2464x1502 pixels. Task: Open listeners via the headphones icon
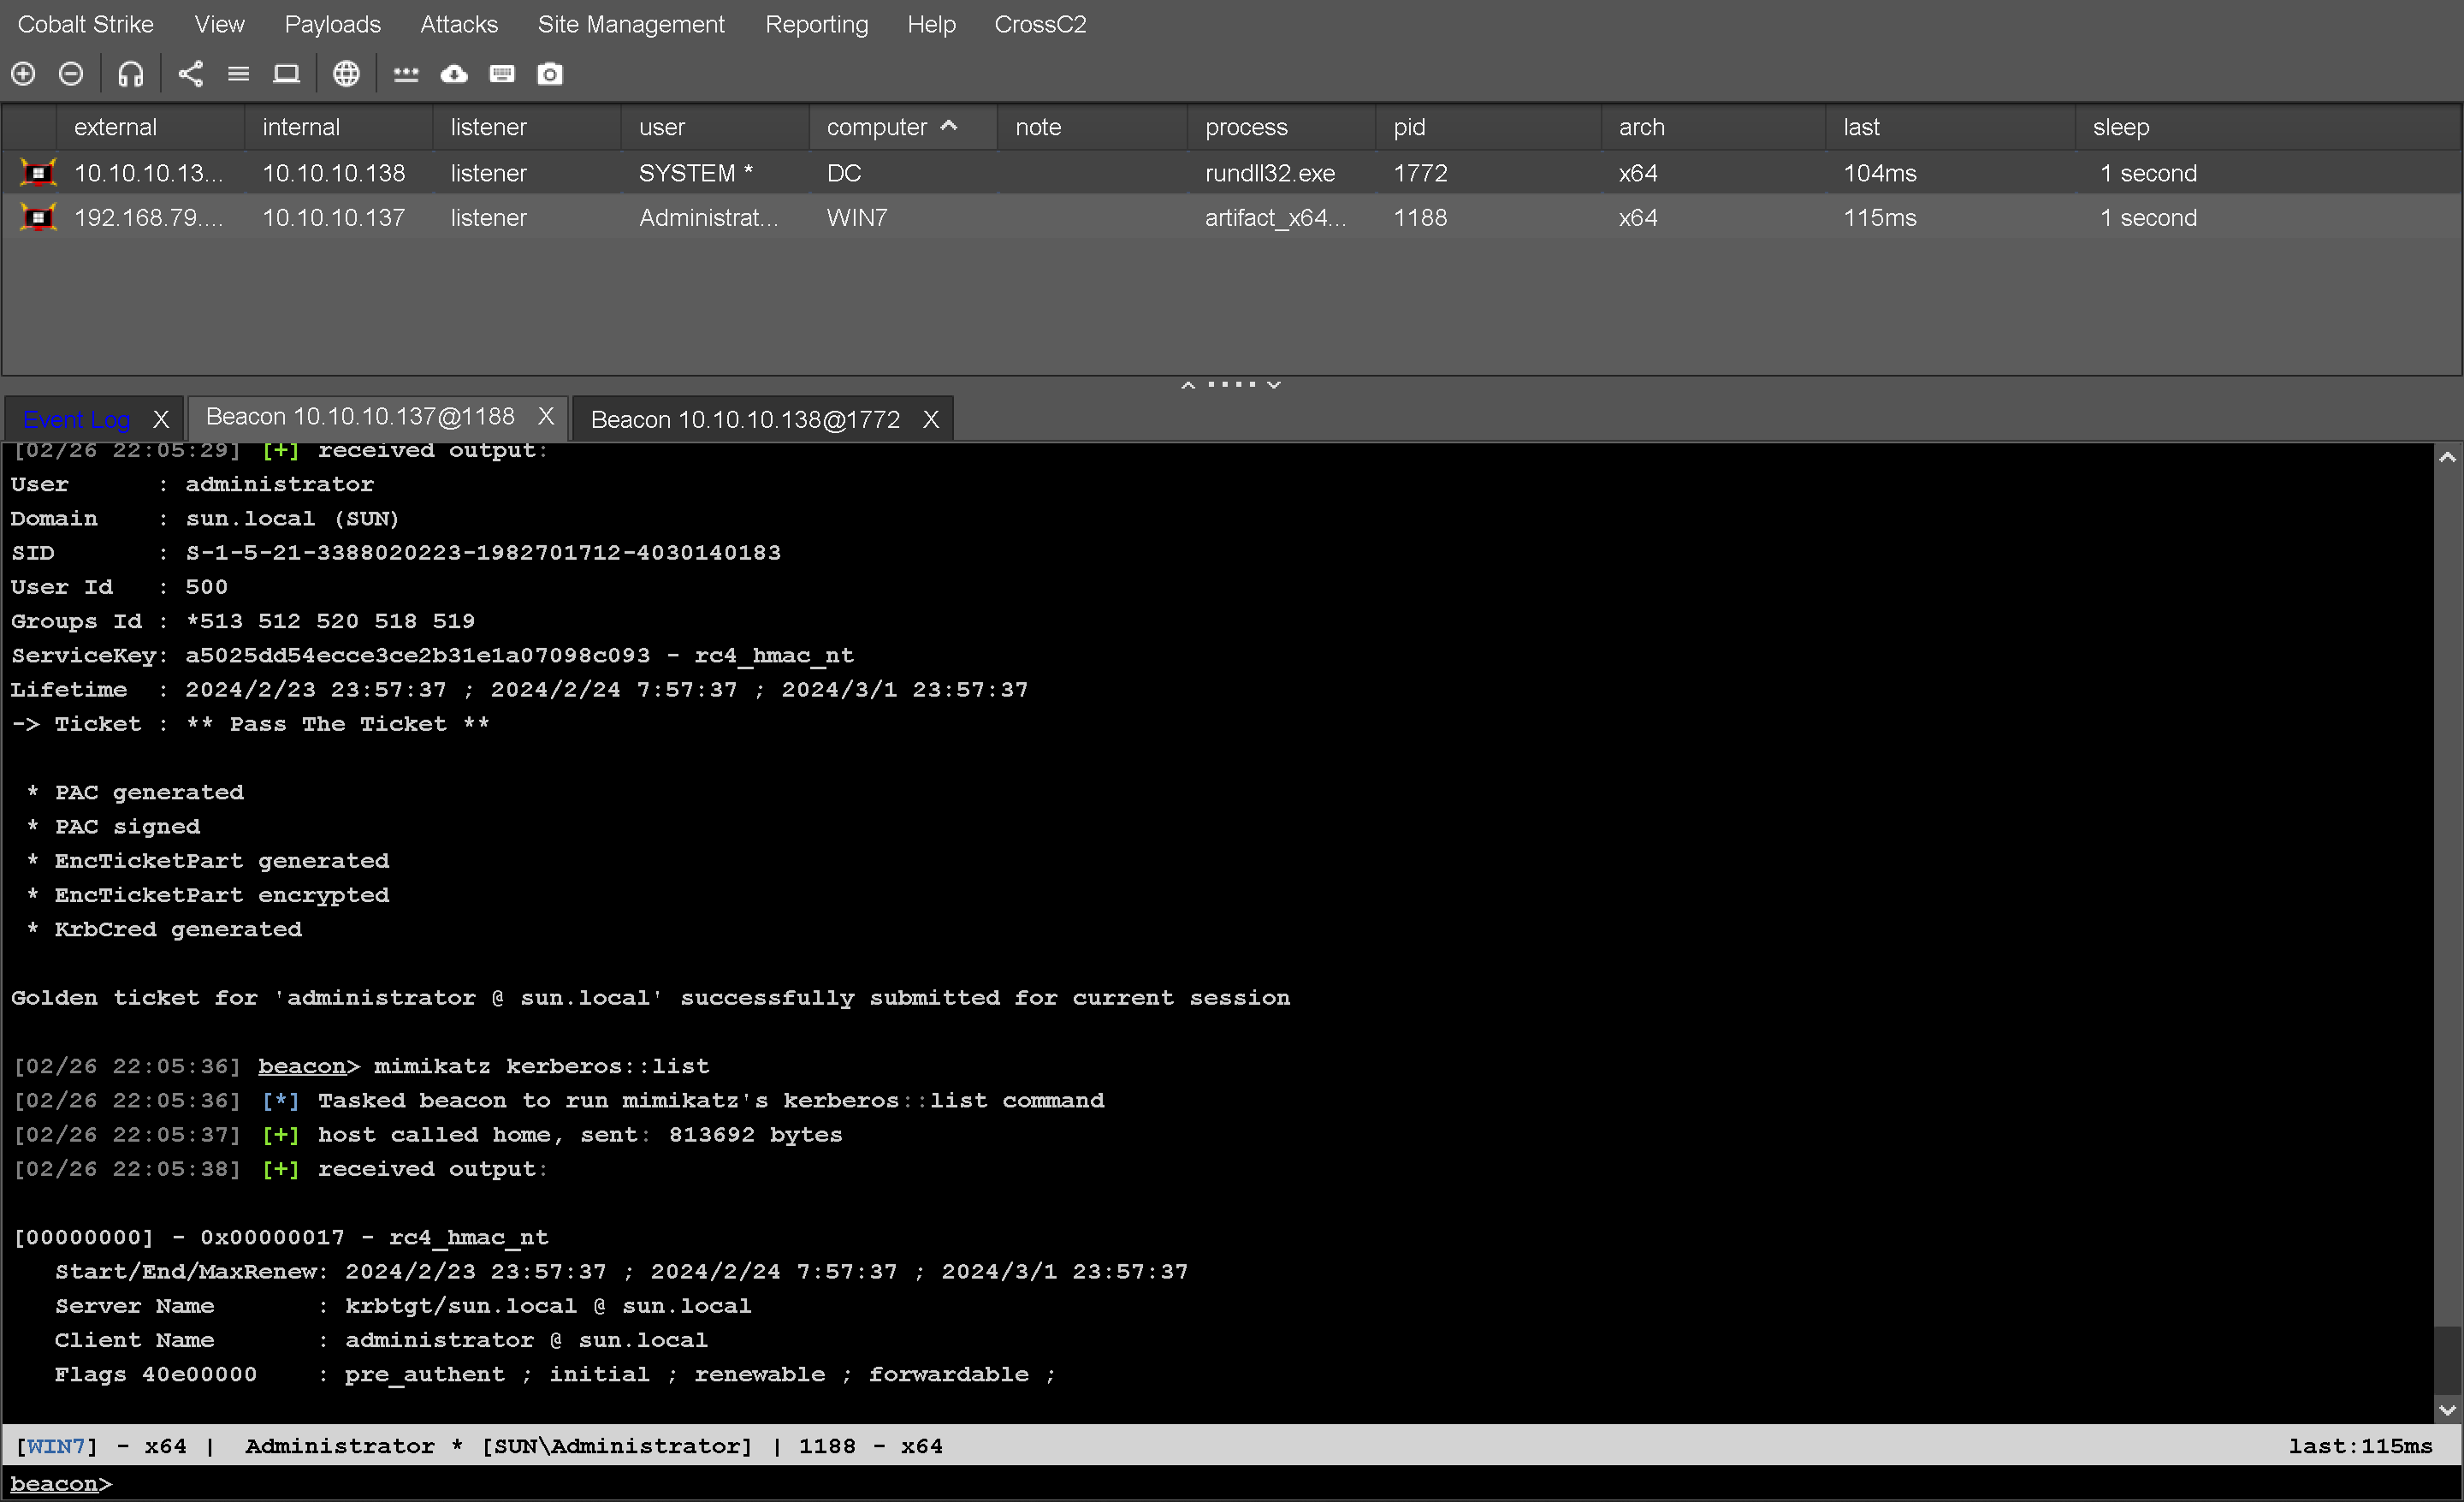click(x=130, y=74)
